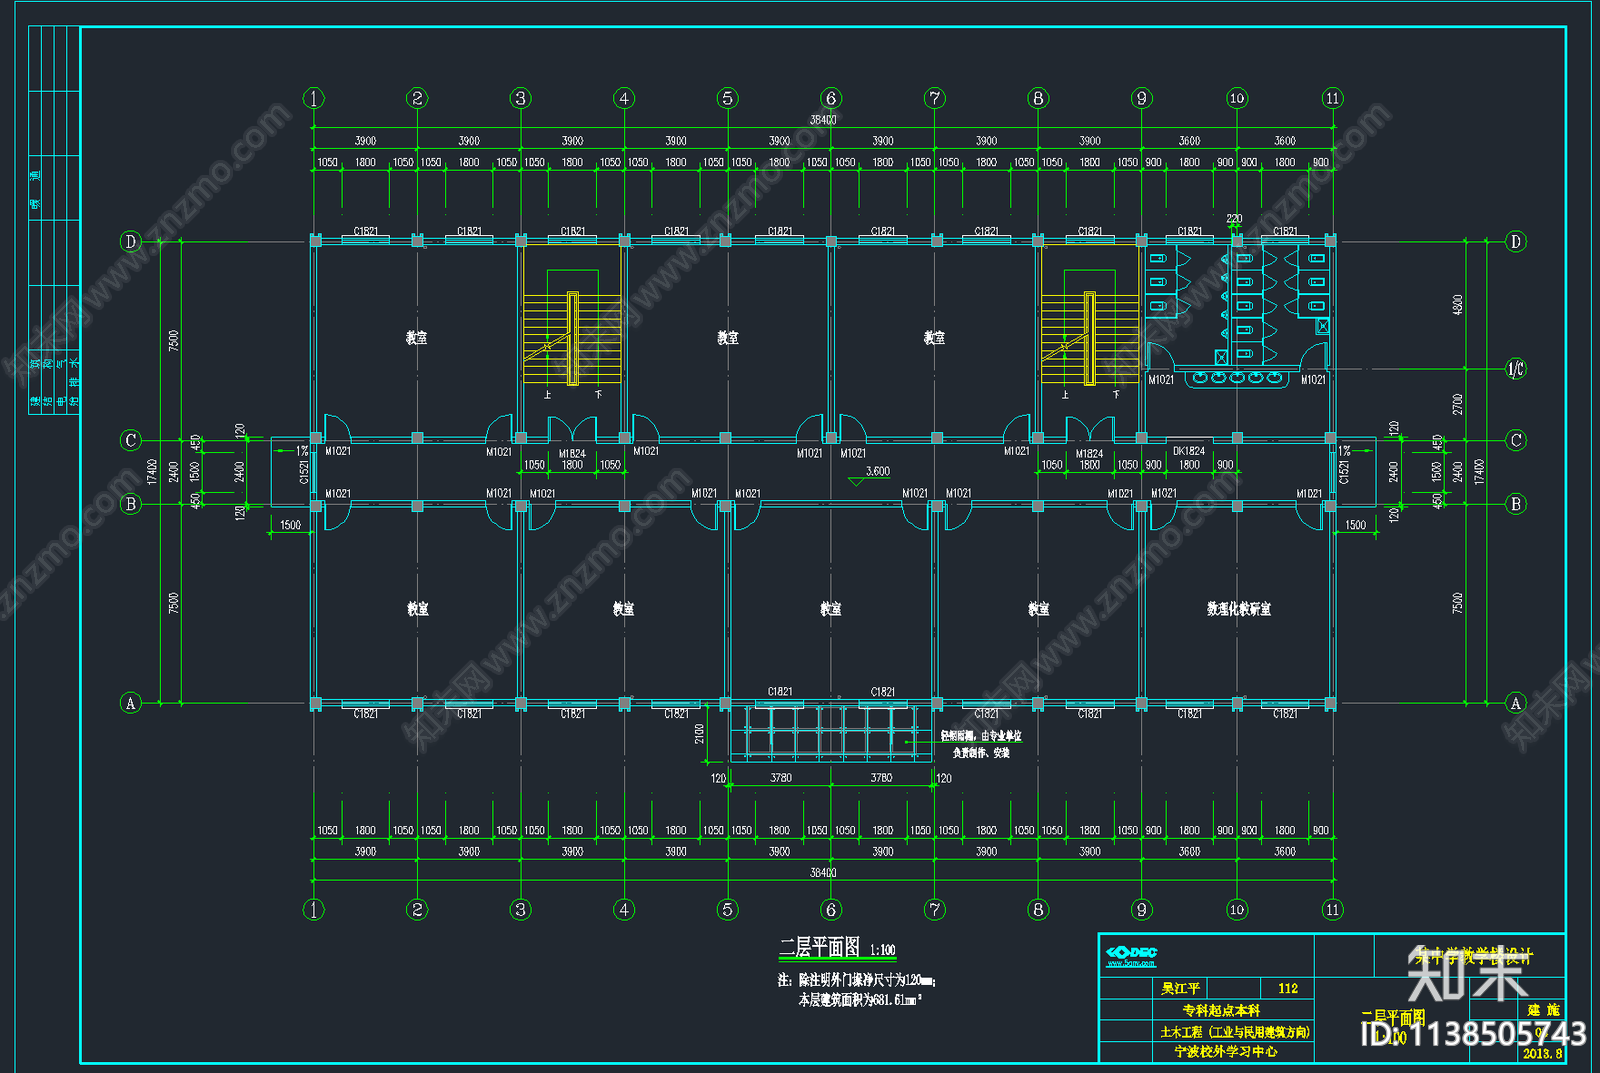Screen dimensions: 1600x1073
Task: Select 'M1824' door label between axes 3 and 4
Action: [x=572, y=453]
